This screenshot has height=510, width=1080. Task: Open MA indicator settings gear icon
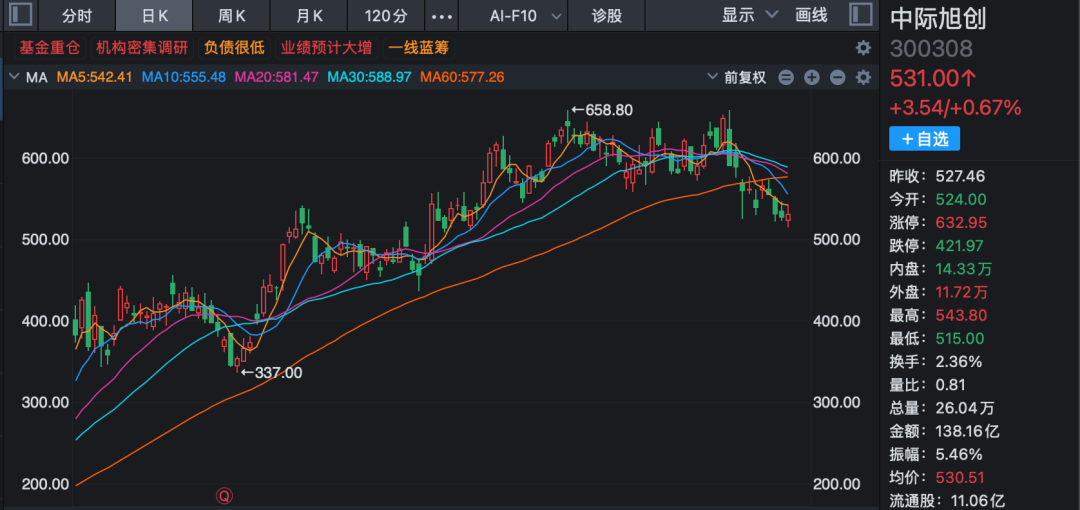(863, 77)
